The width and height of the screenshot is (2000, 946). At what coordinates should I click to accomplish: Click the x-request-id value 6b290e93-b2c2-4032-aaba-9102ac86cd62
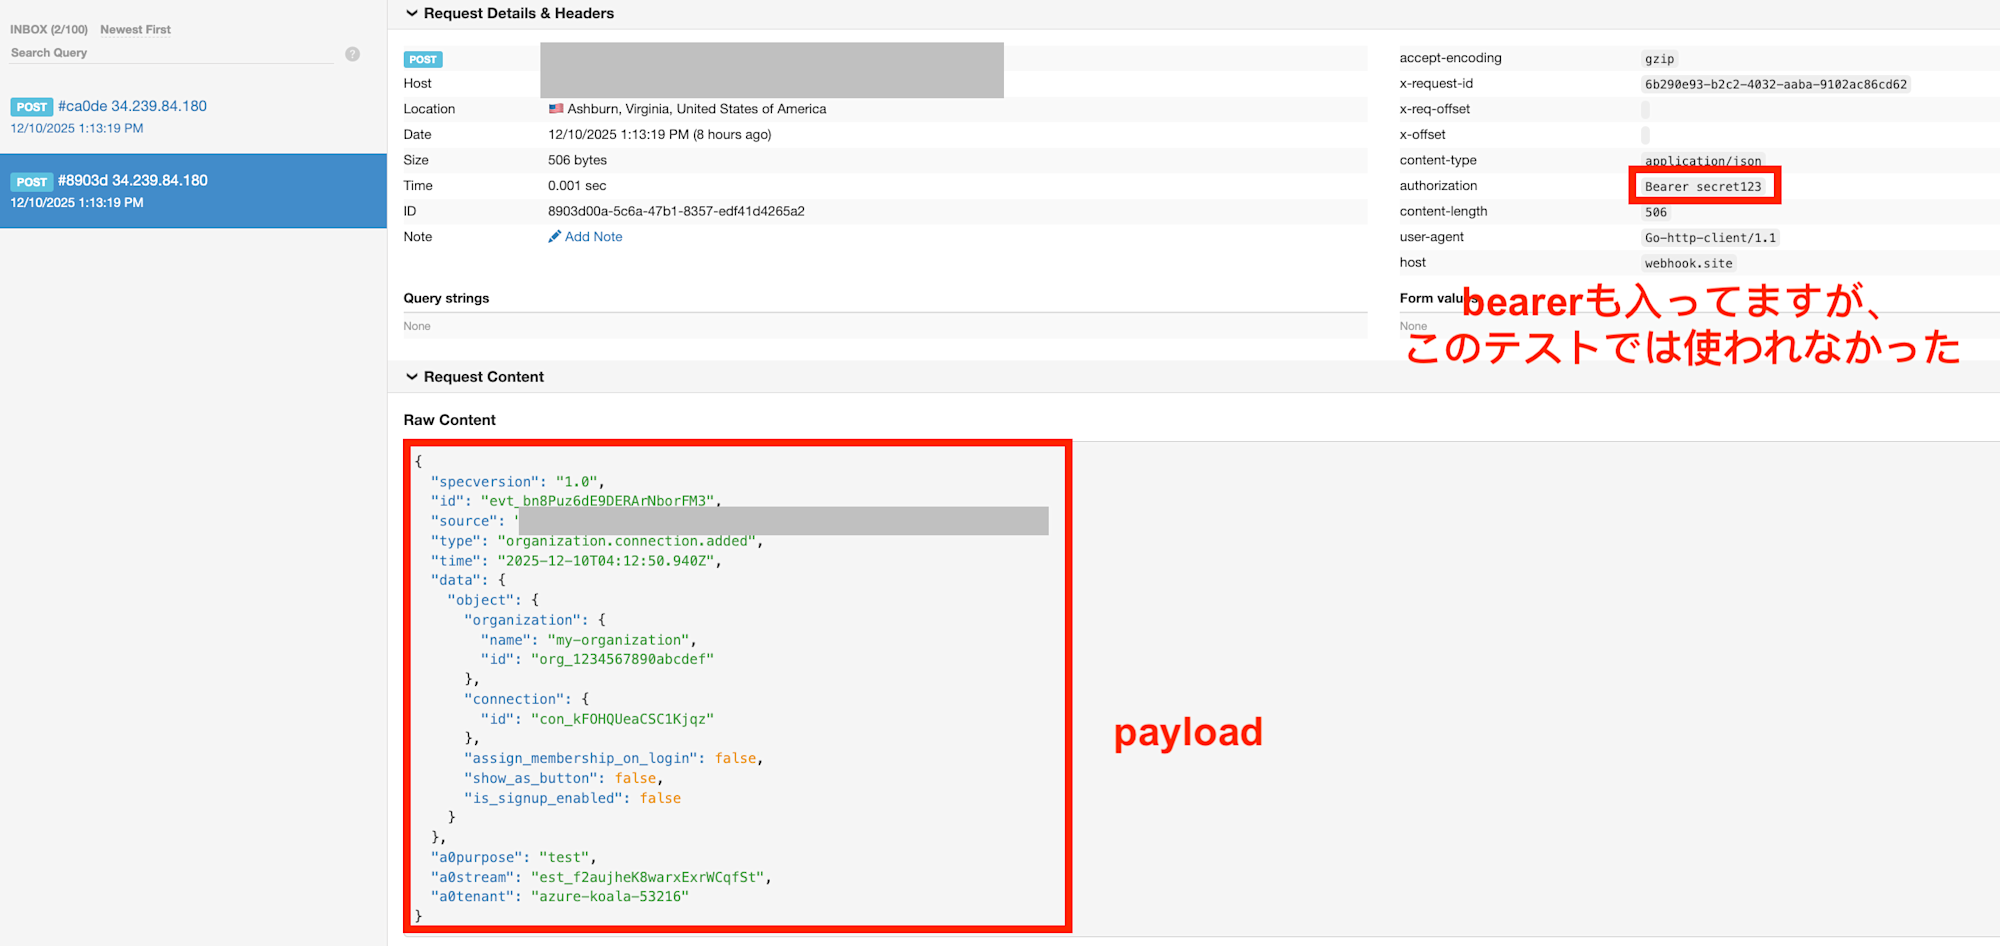[1776, 85]
